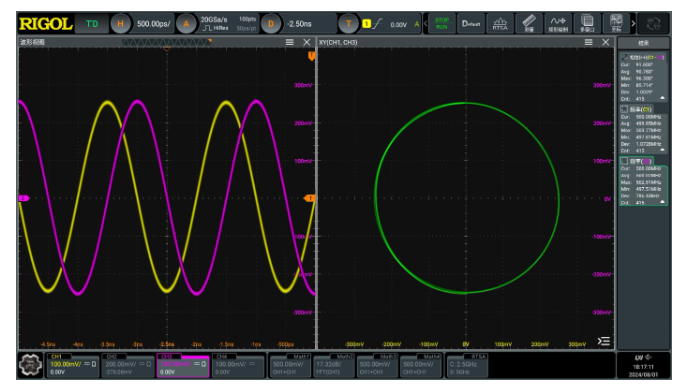Image resolution: width=683 pixels, height=388 pixels.
Task: Click the phase measurement icon
Action: point(624,57)
